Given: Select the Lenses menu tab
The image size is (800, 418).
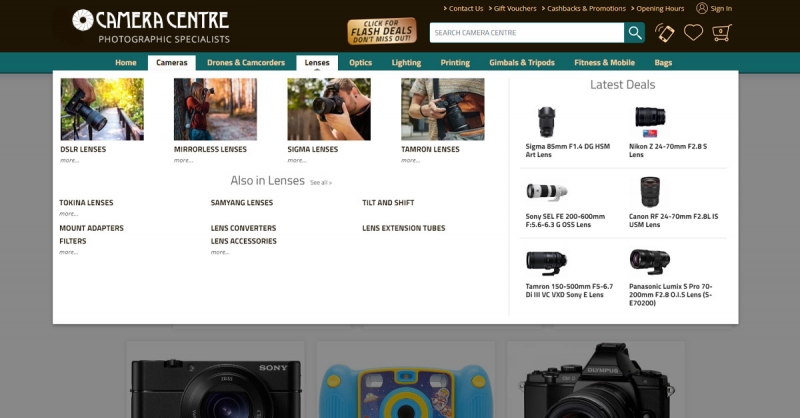Looking at the screenshot, I should [x=317, y=62].
